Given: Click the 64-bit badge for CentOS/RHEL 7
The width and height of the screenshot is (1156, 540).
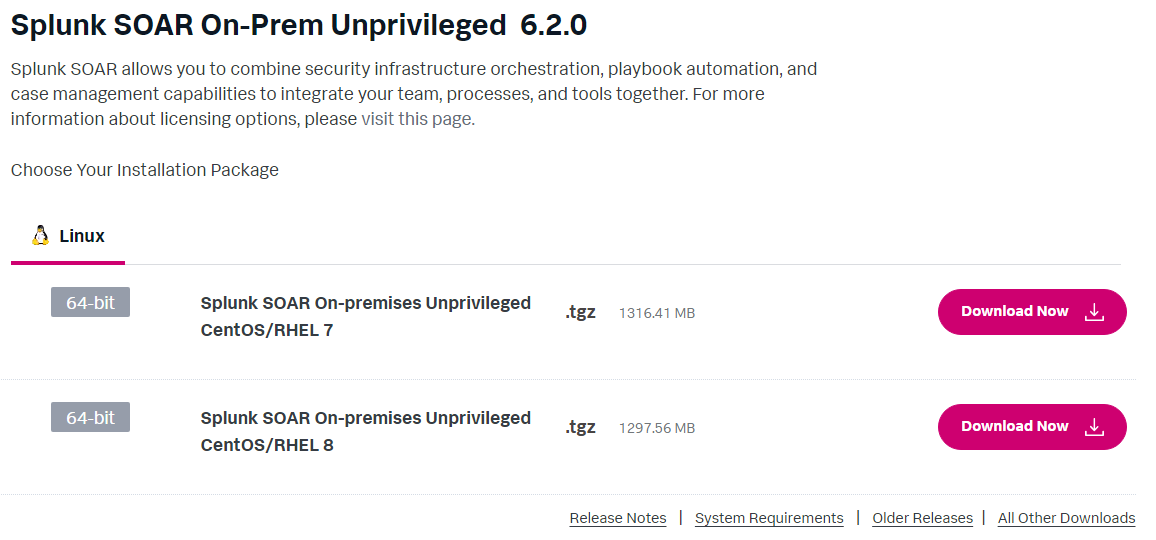Looking at the screenshot, I should (90, 302).
